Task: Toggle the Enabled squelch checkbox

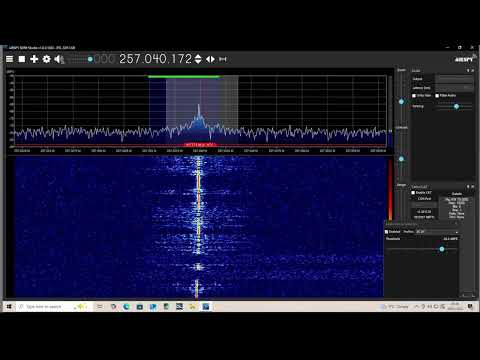Action: (x=387, y=232)
